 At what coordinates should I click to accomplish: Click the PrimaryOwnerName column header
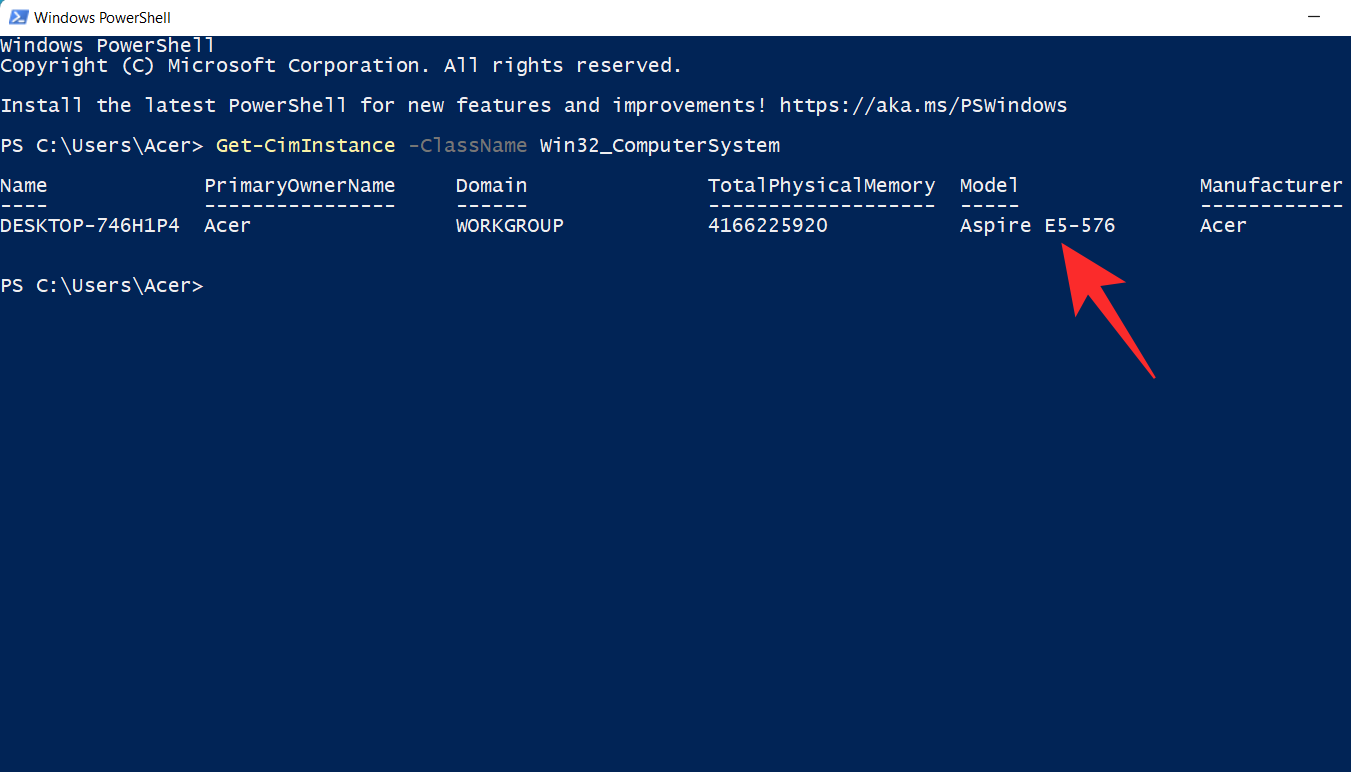pos(299,186)
